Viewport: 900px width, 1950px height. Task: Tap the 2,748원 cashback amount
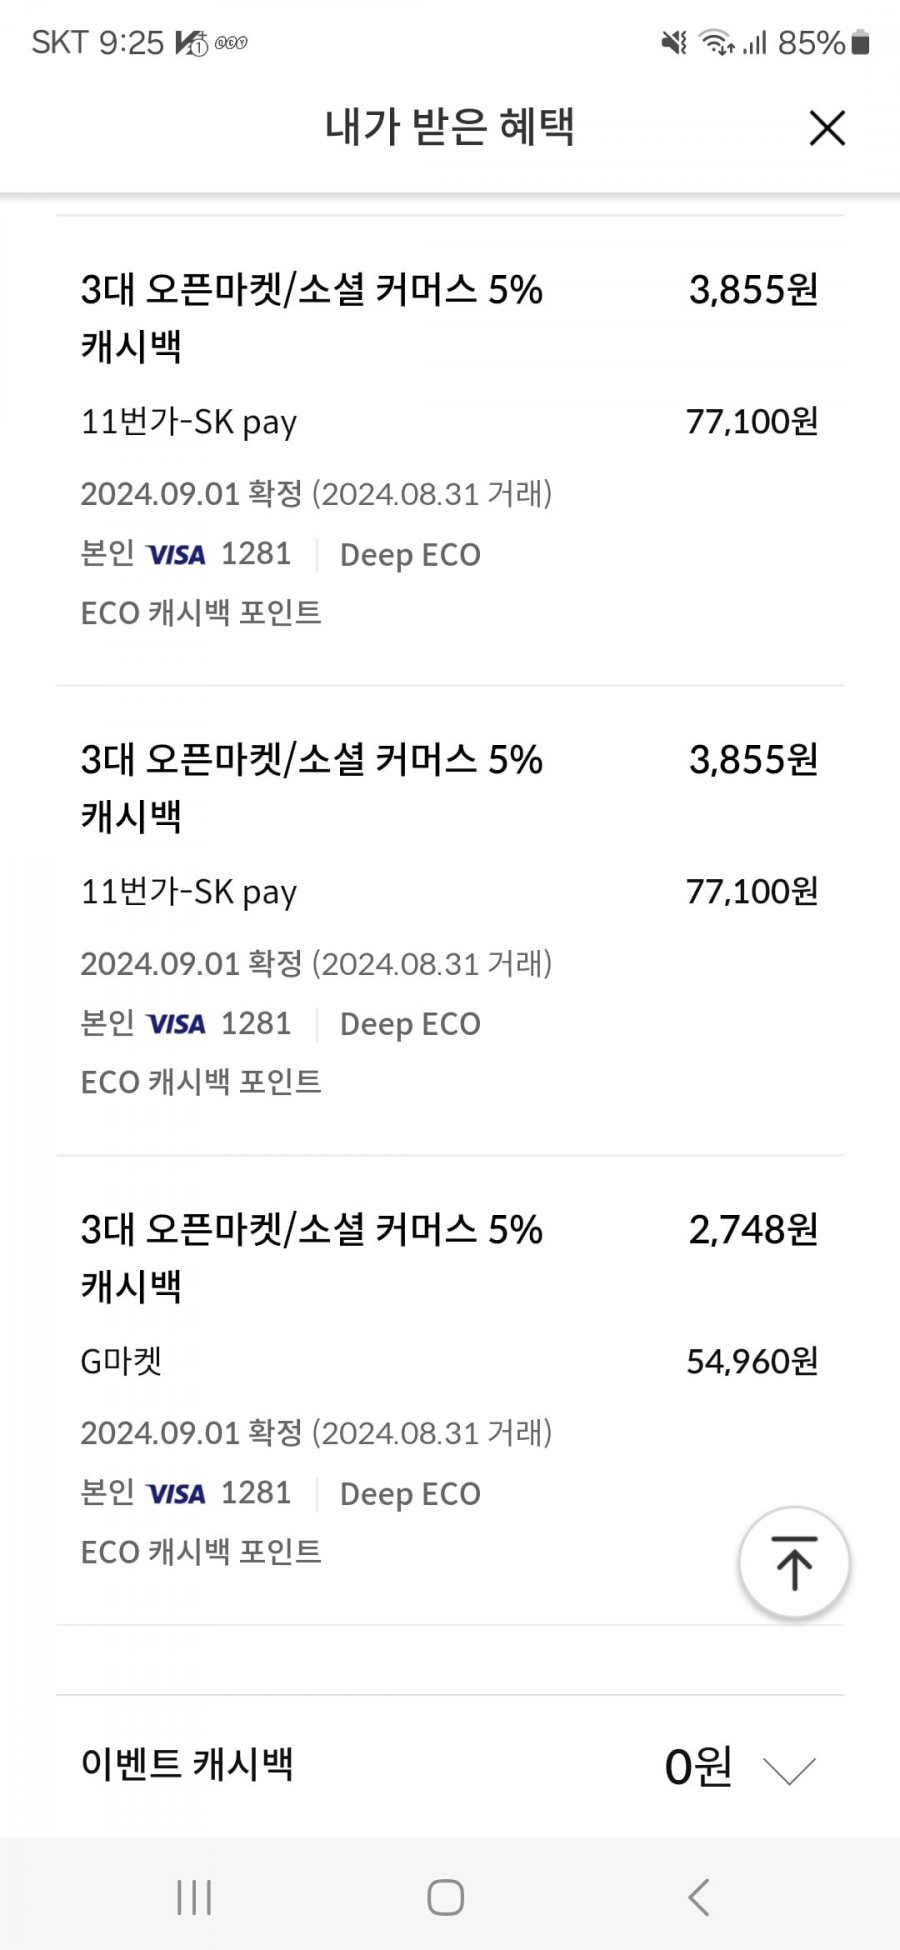[753, 1230]
